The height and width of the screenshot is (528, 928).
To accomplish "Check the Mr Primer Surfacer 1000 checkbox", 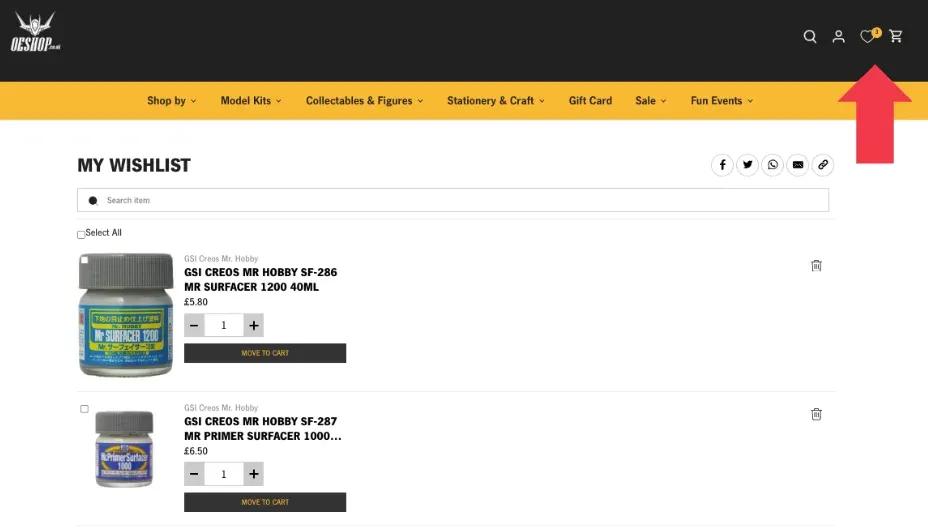I will 84,409.
